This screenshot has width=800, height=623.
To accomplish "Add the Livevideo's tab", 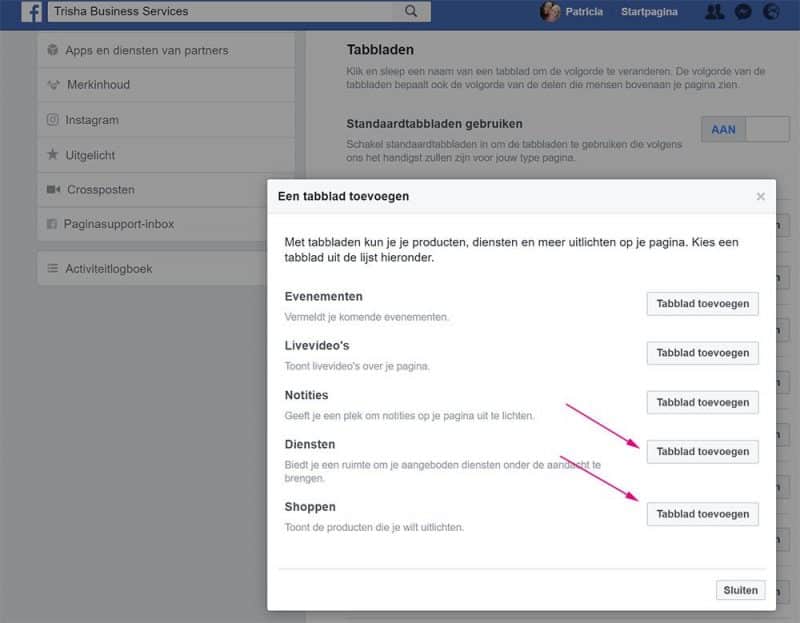I will click(x=703, y=353).
